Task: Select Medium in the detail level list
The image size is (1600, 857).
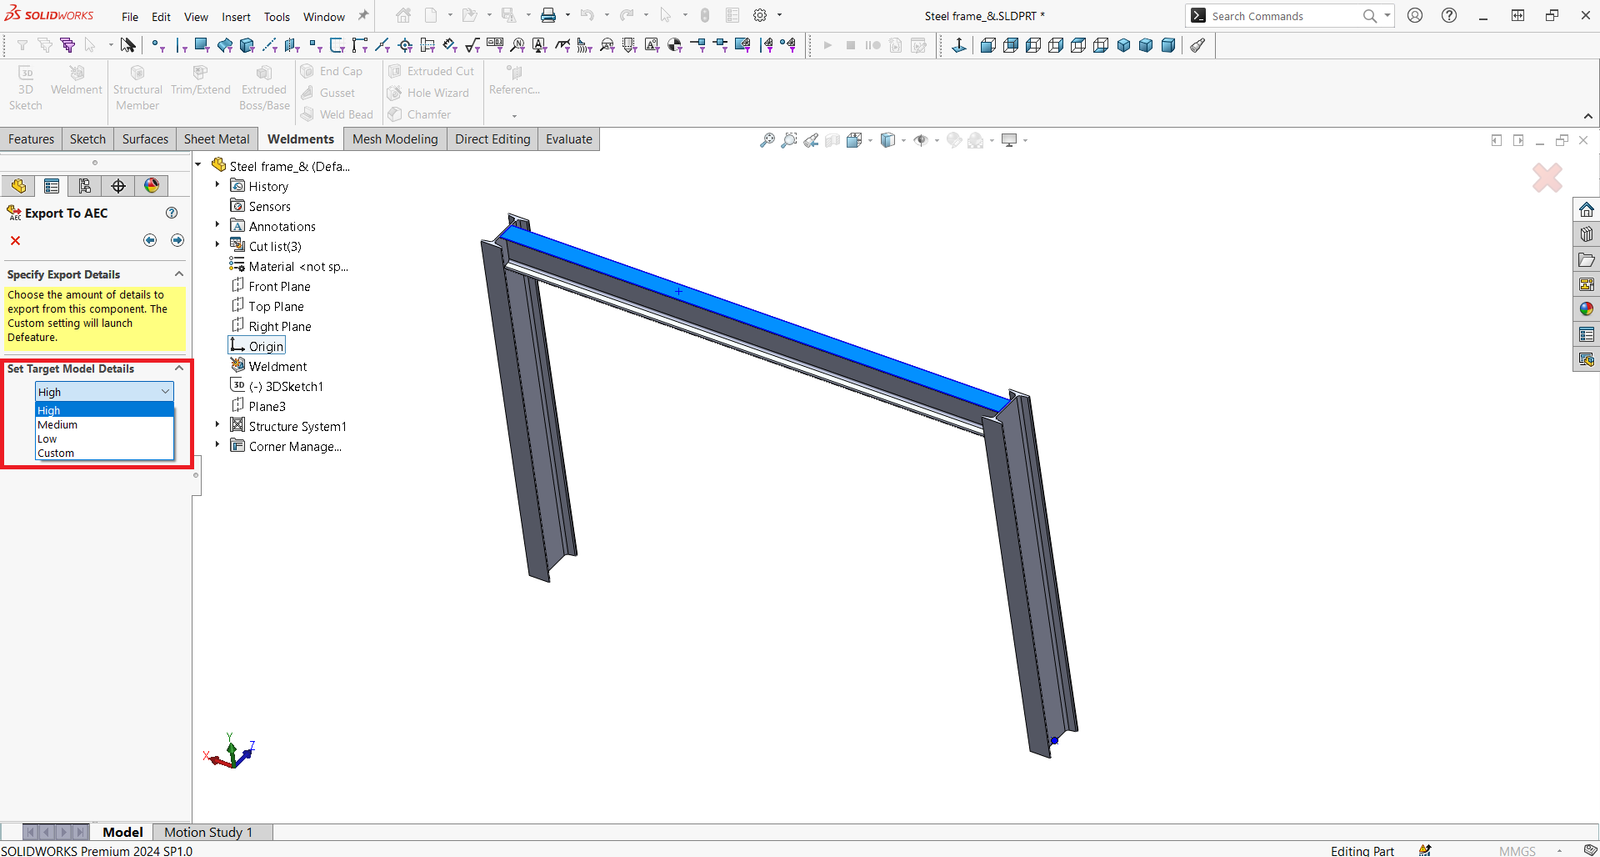Action: (58, 425)
